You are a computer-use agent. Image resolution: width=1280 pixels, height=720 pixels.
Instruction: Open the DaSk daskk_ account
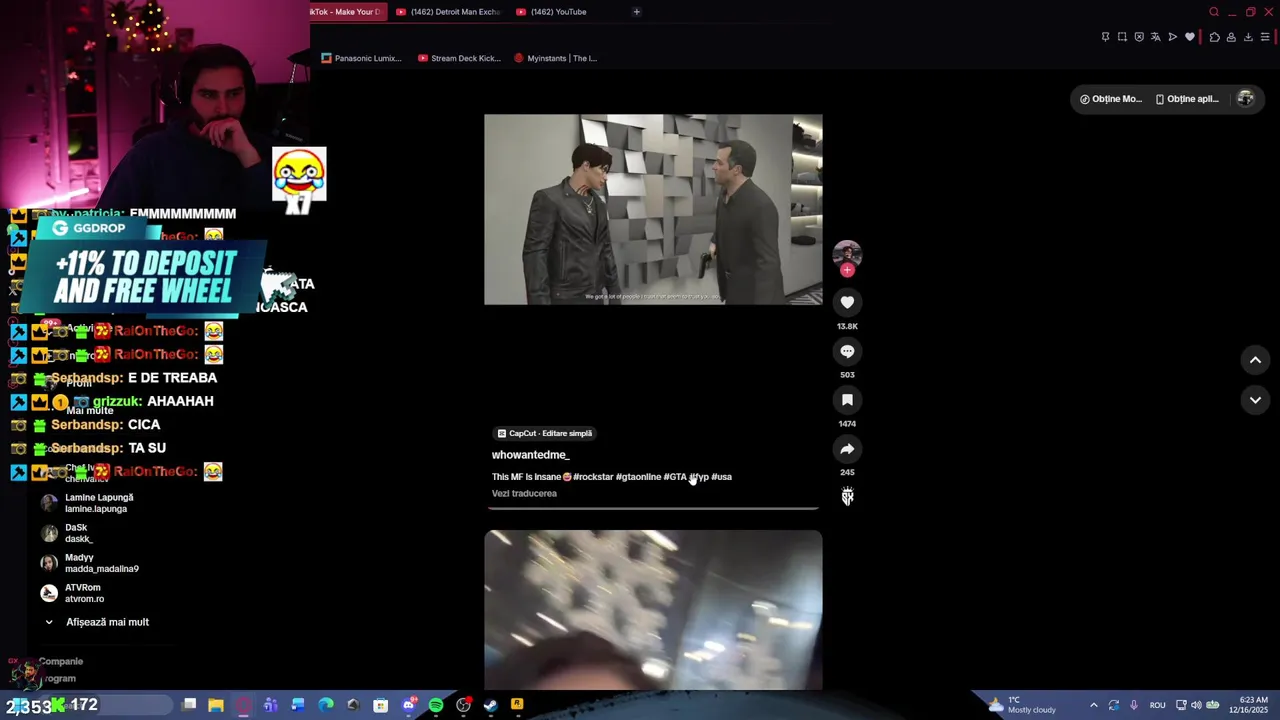pyautogui.click(x=68, y=533)
